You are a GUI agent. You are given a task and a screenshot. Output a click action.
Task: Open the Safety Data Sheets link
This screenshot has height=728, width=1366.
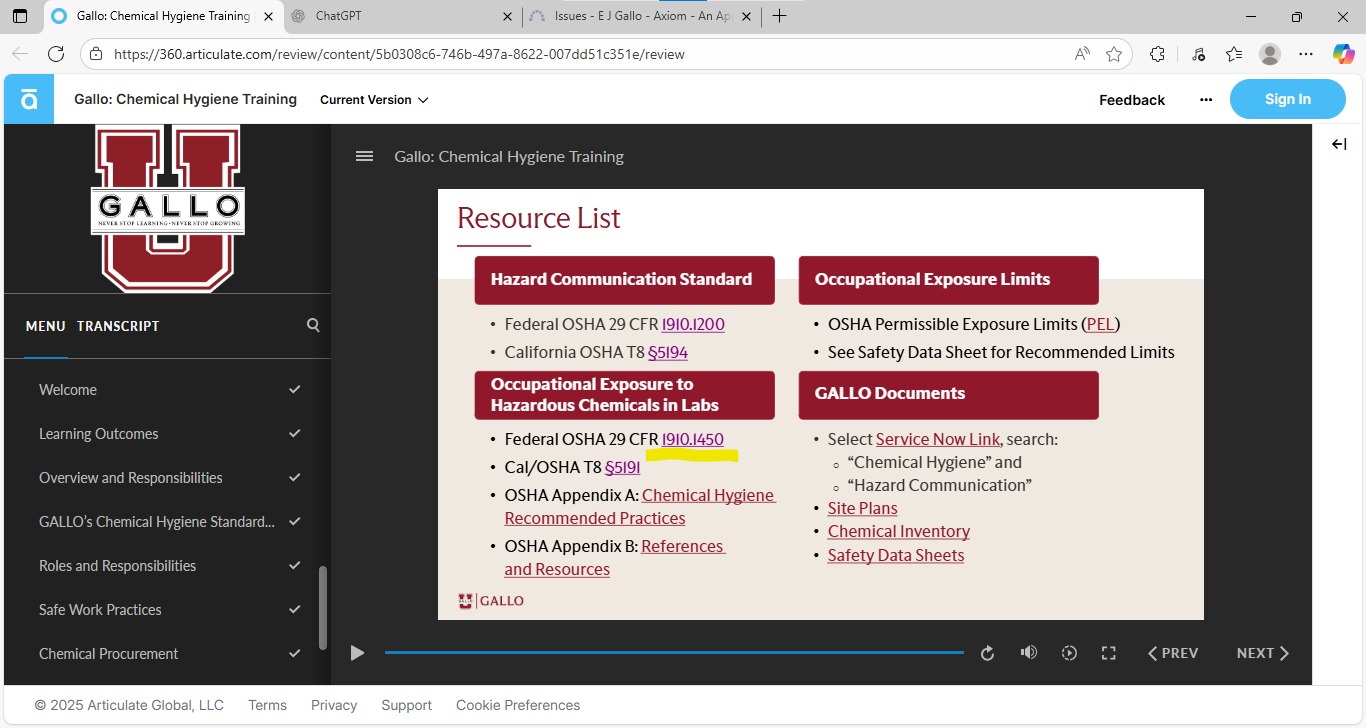[x=896, y=555]
